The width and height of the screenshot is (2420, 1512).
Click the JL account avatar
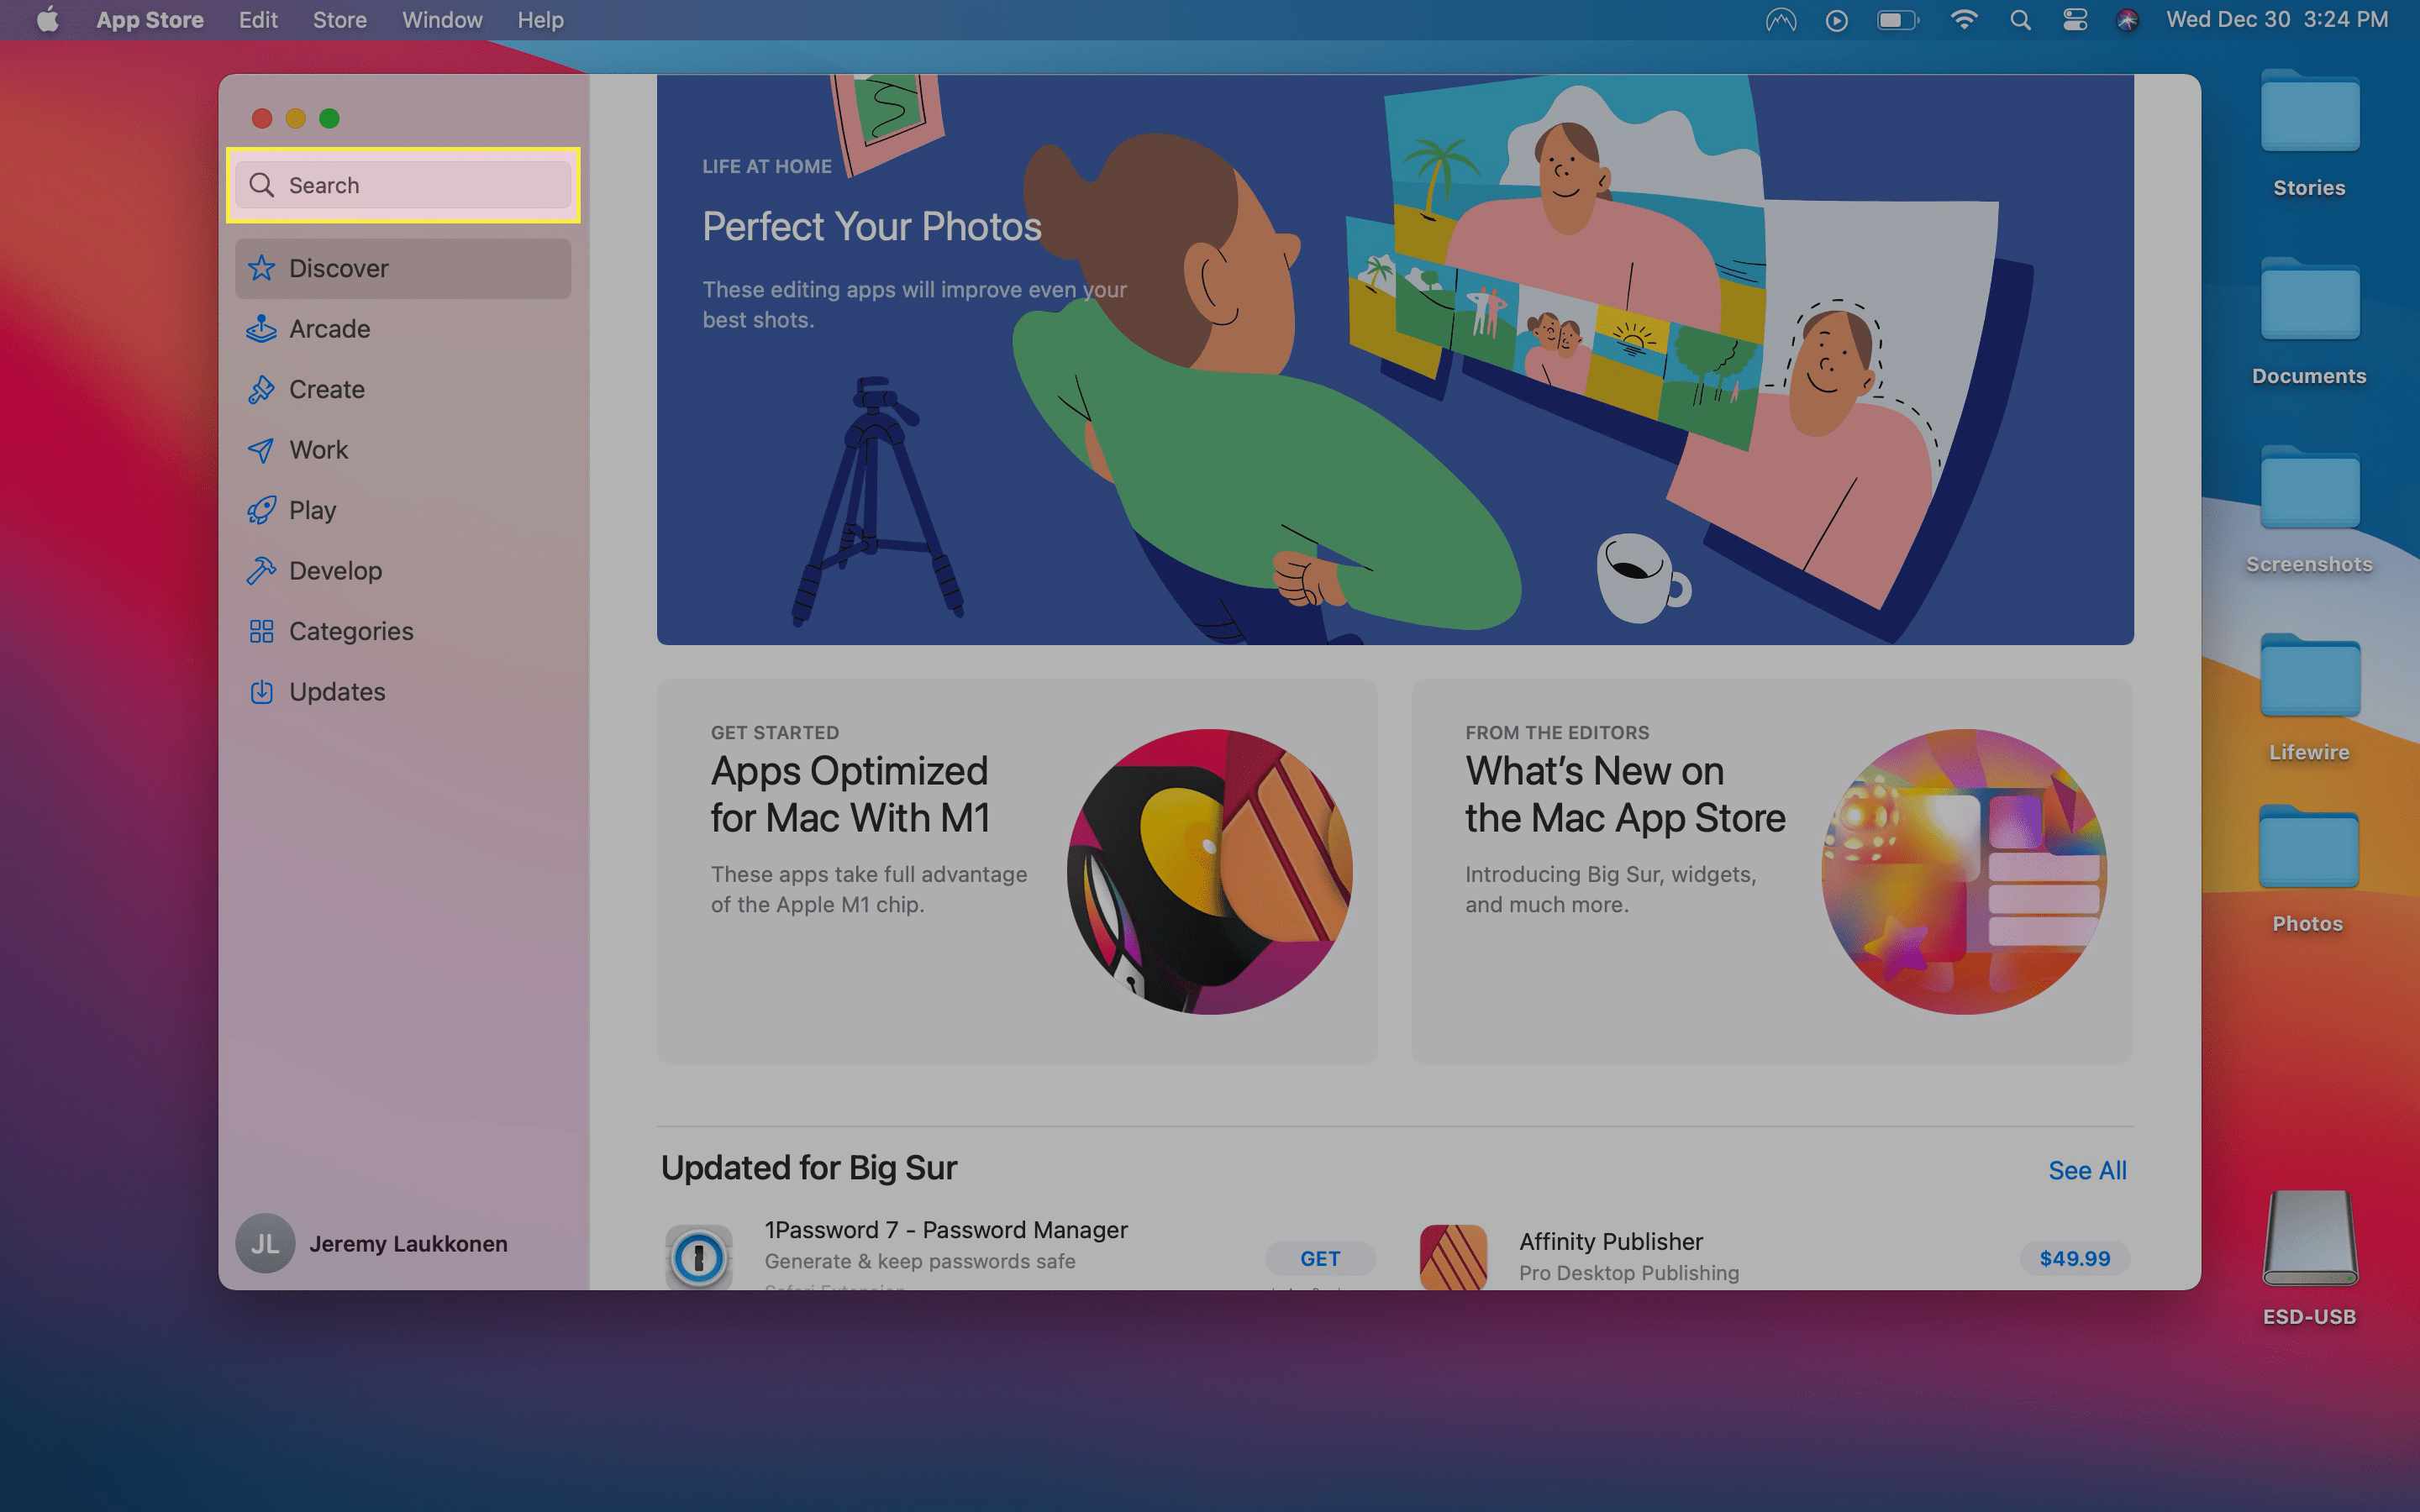(265, 1243)
